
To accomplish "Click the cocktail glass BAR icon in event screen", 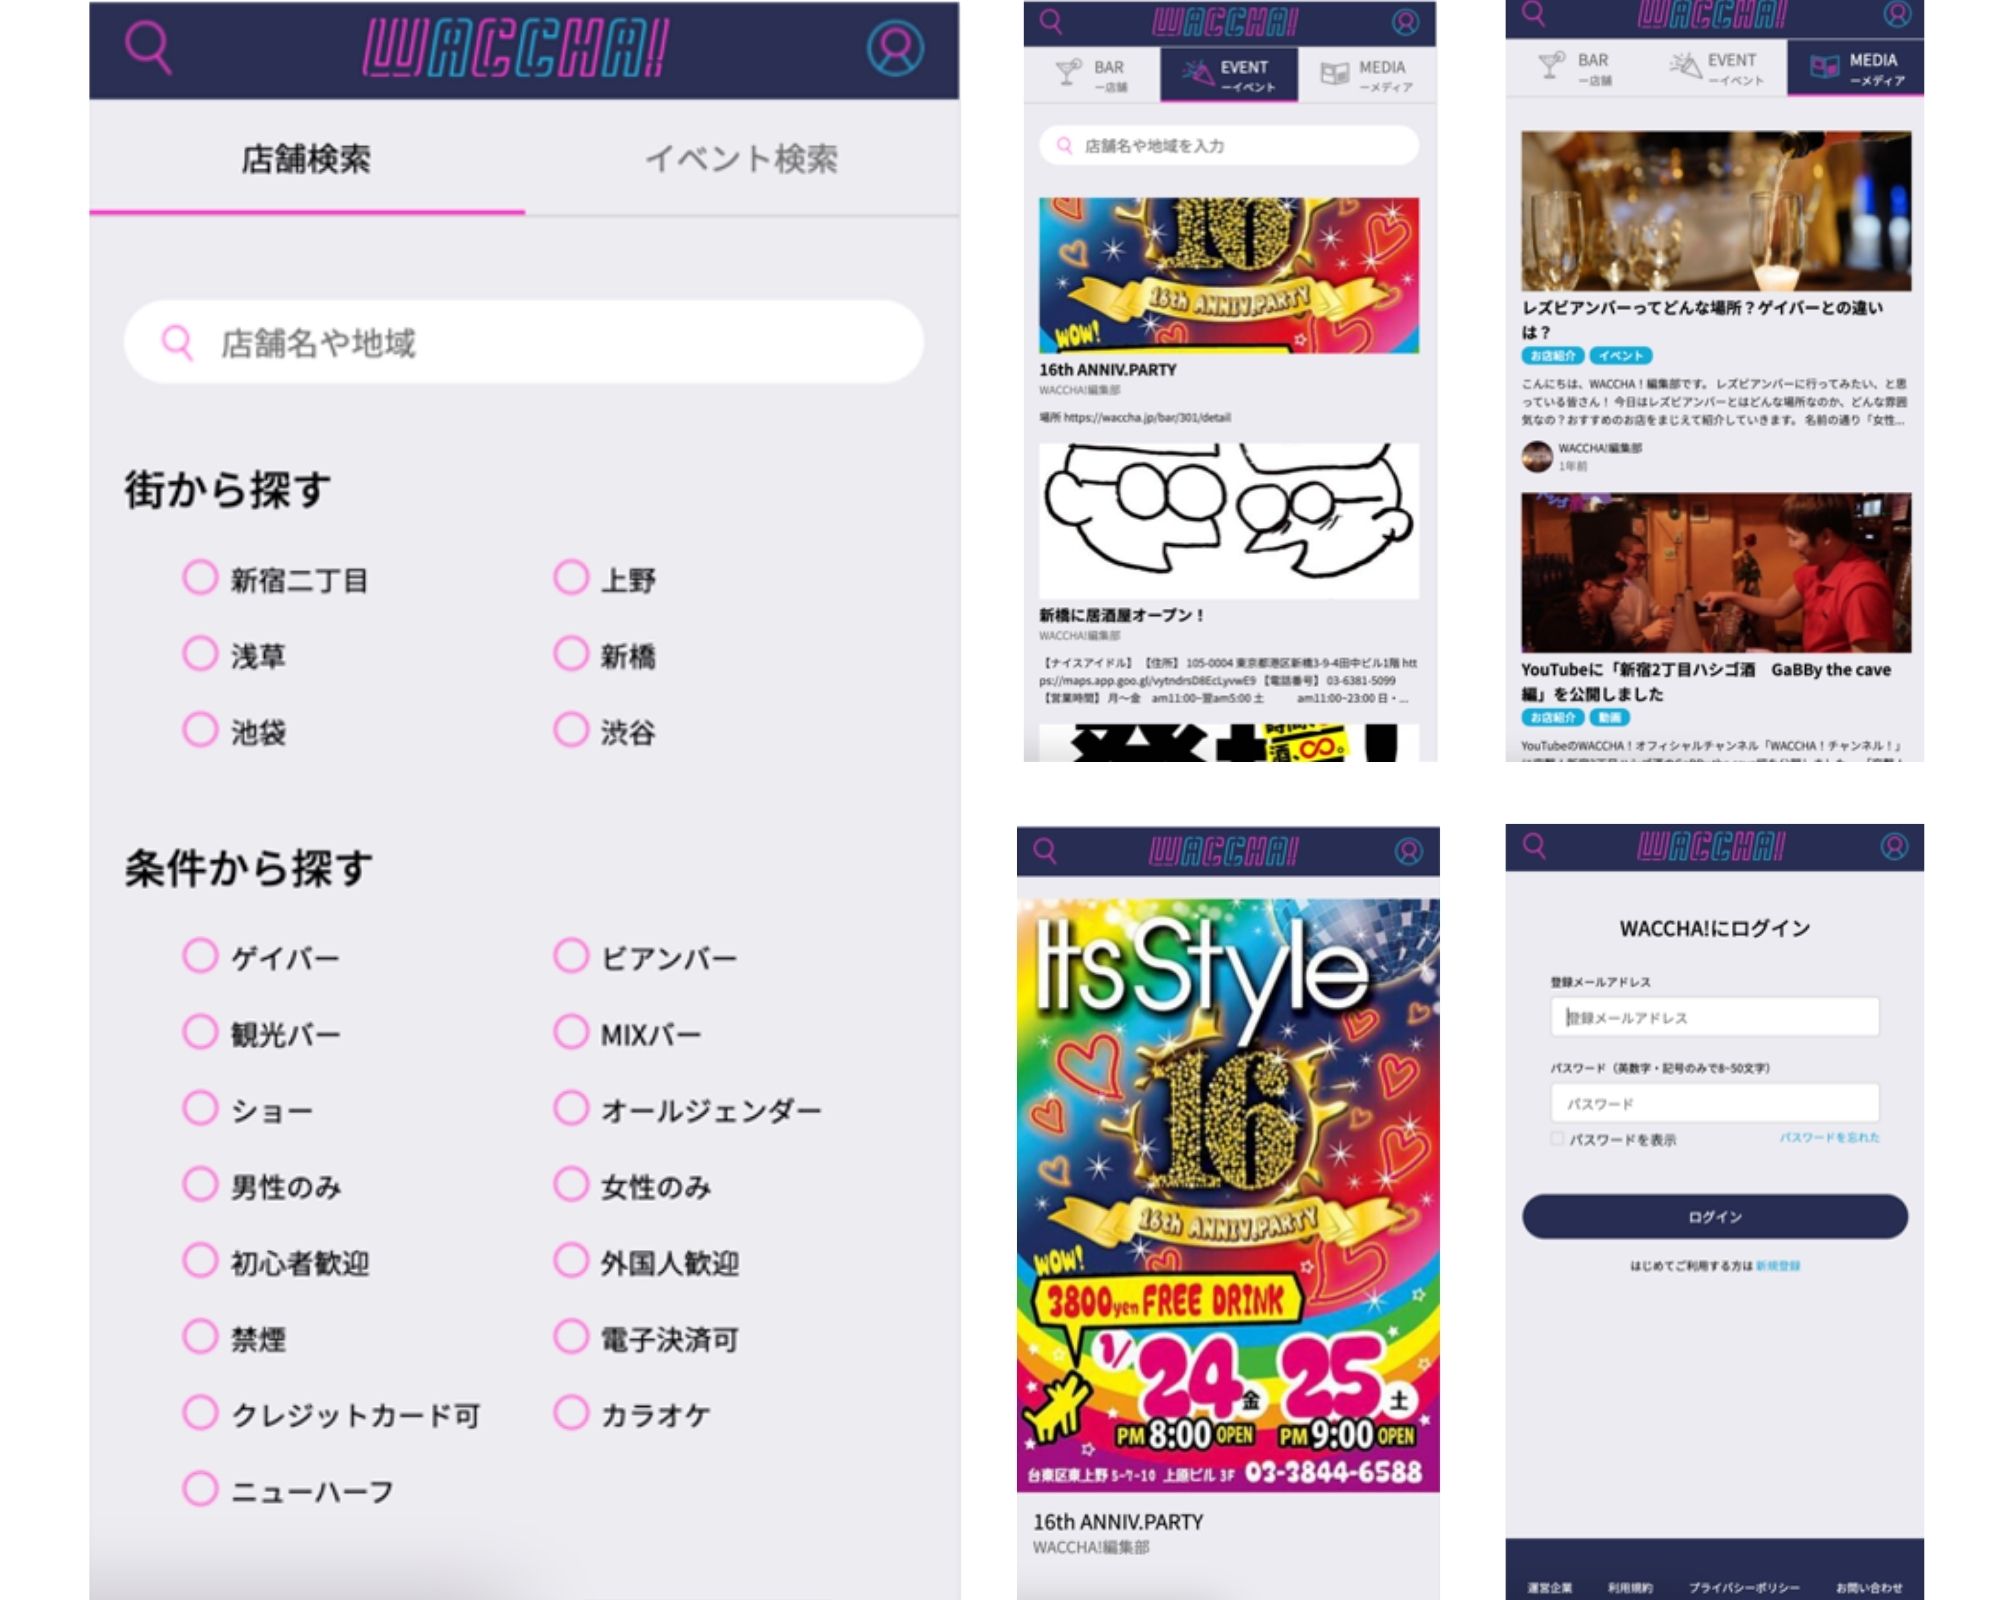I will coord(1068,72).
